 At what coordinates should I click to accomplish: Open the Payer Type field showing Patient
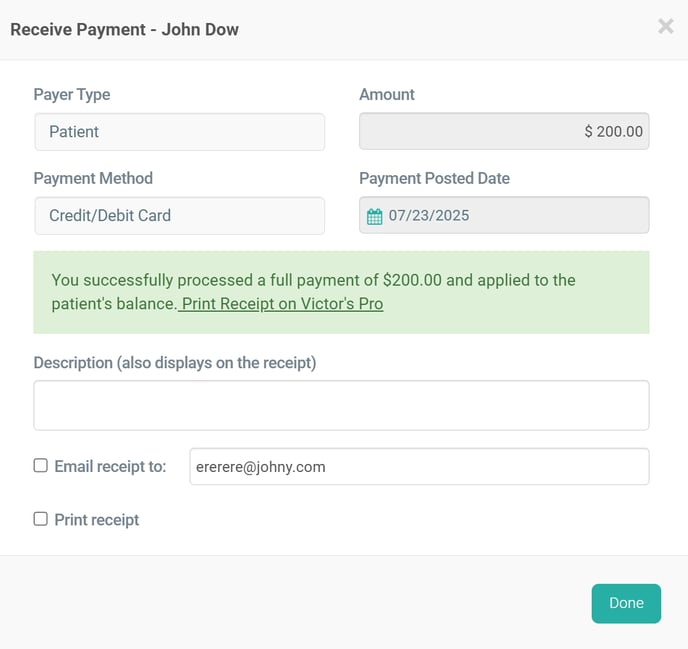tap(179, 132)
